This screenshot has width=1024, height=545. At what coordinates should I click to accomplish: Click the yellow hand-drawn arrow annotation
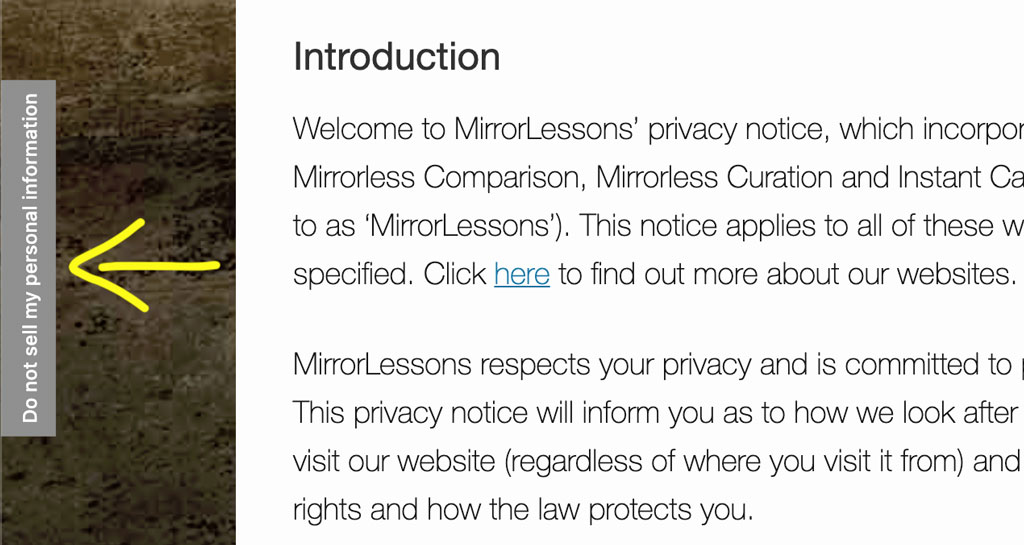click(144, 265)
